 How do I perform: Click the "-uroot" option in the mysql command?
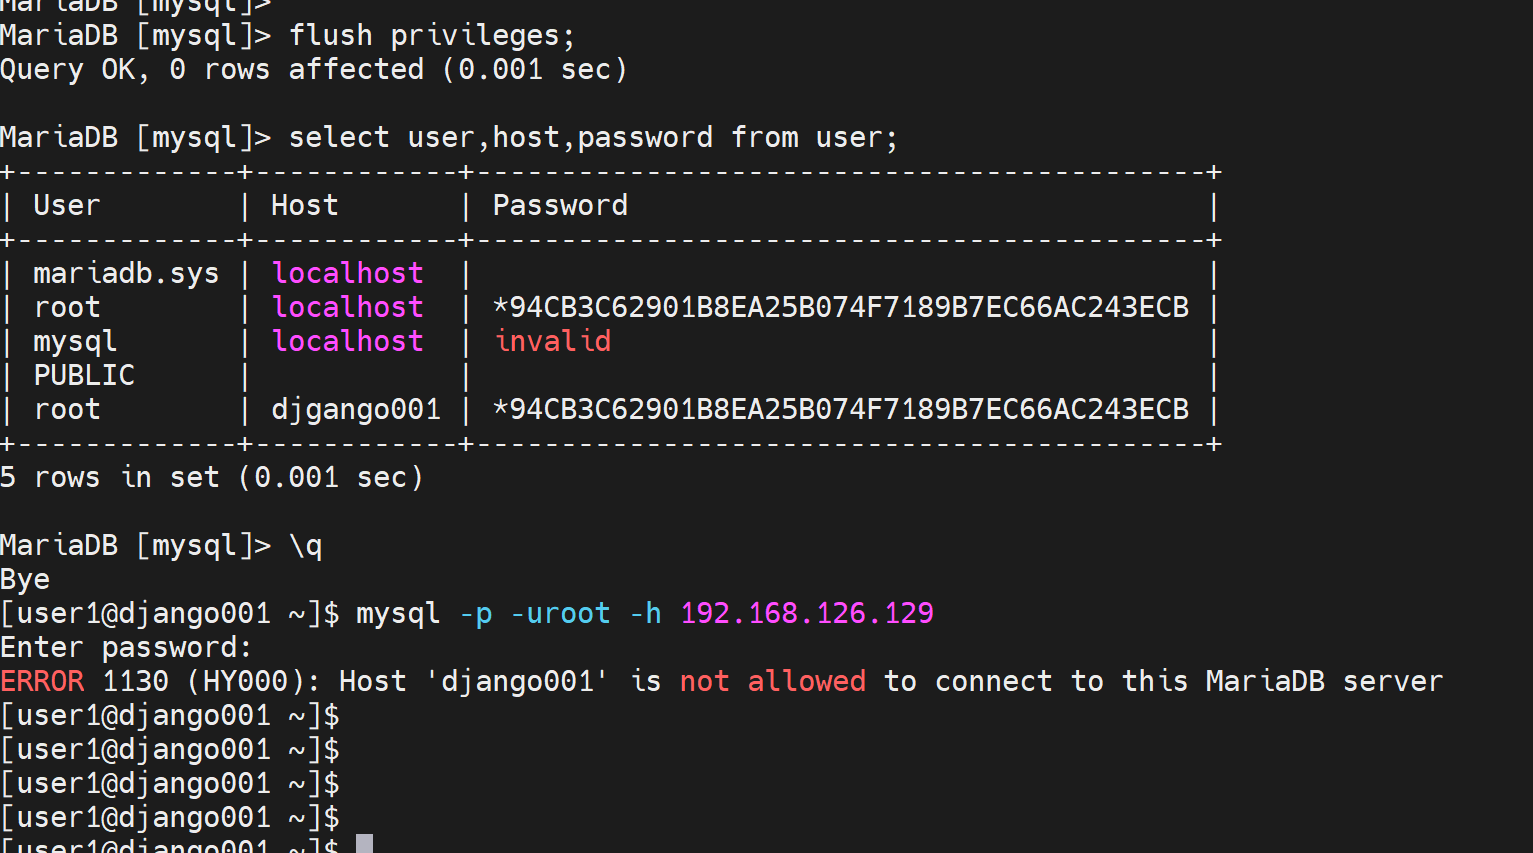pyautogui.click(x=560, y=614)
